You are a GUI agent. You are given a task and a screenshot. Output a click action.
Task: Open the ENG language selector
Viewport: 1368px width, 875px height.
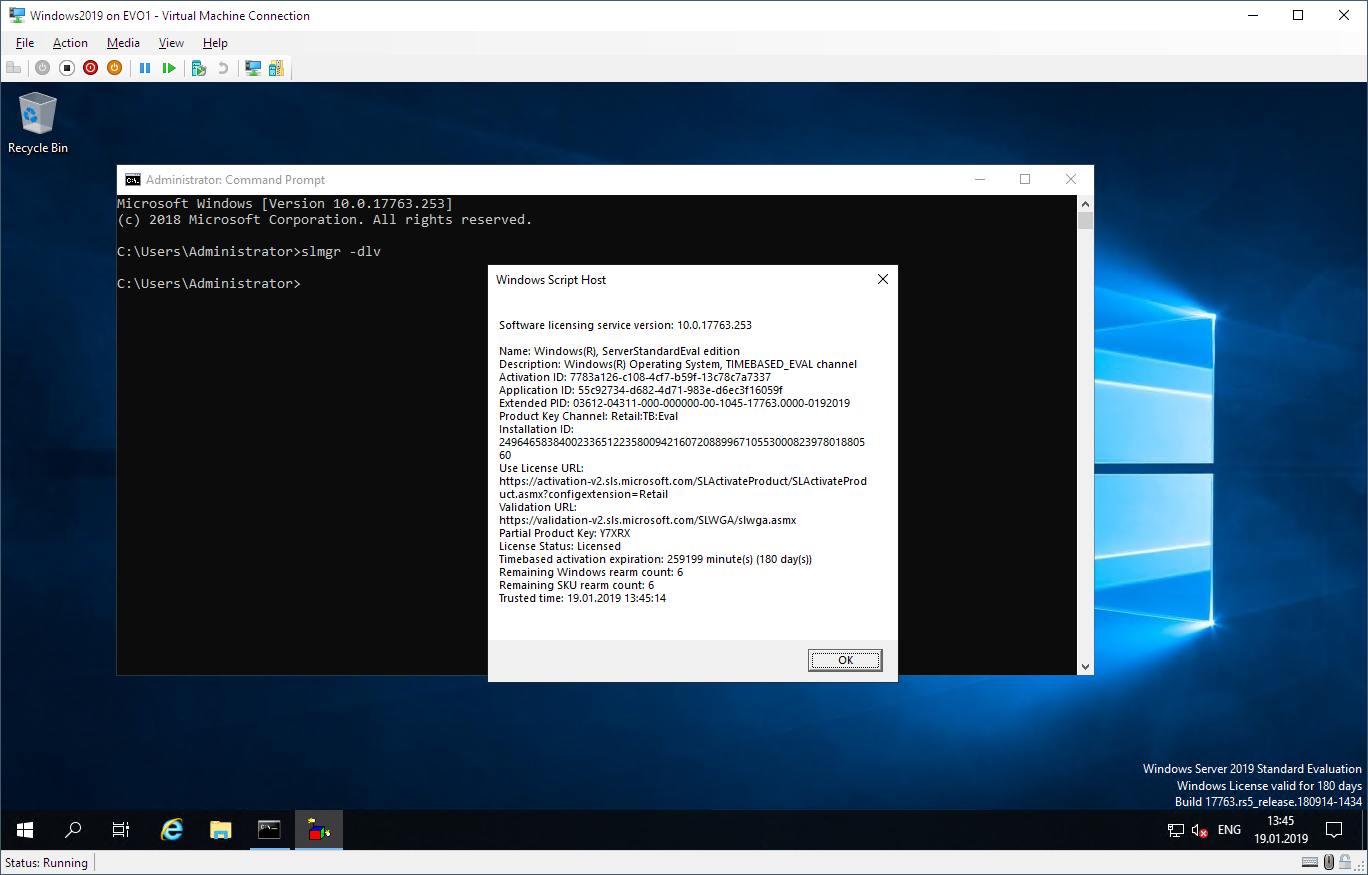pyautogui.click(x=1229, y=830)
